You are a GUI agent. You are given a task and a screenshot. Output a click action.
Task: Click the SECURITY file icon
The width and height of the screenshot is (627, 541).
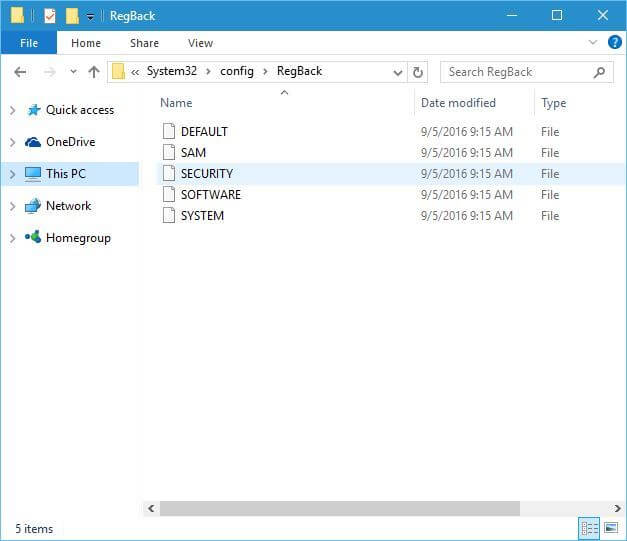pyautogui.click(x=169, y=173)
